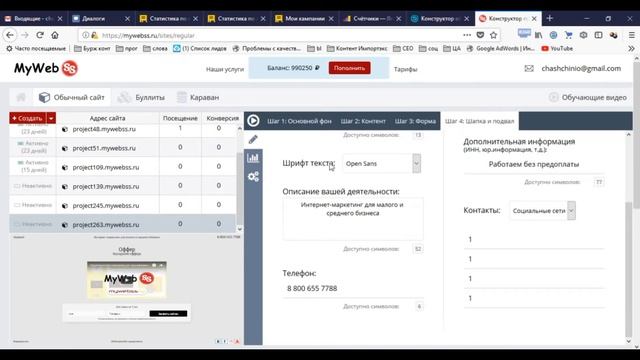This screenshot has height=360, width=640.
Task: Open the gears settings icon in sidebar
Action: click(253, 177)
